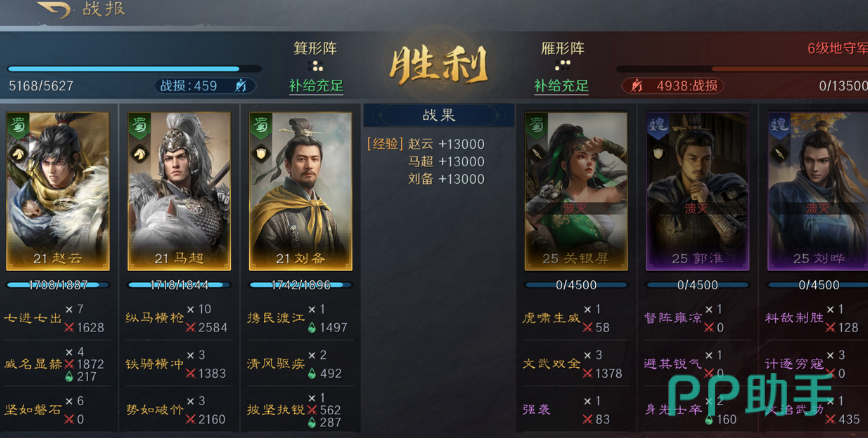Click the shield icon on 刘备's card

click(x=260, y=152)
